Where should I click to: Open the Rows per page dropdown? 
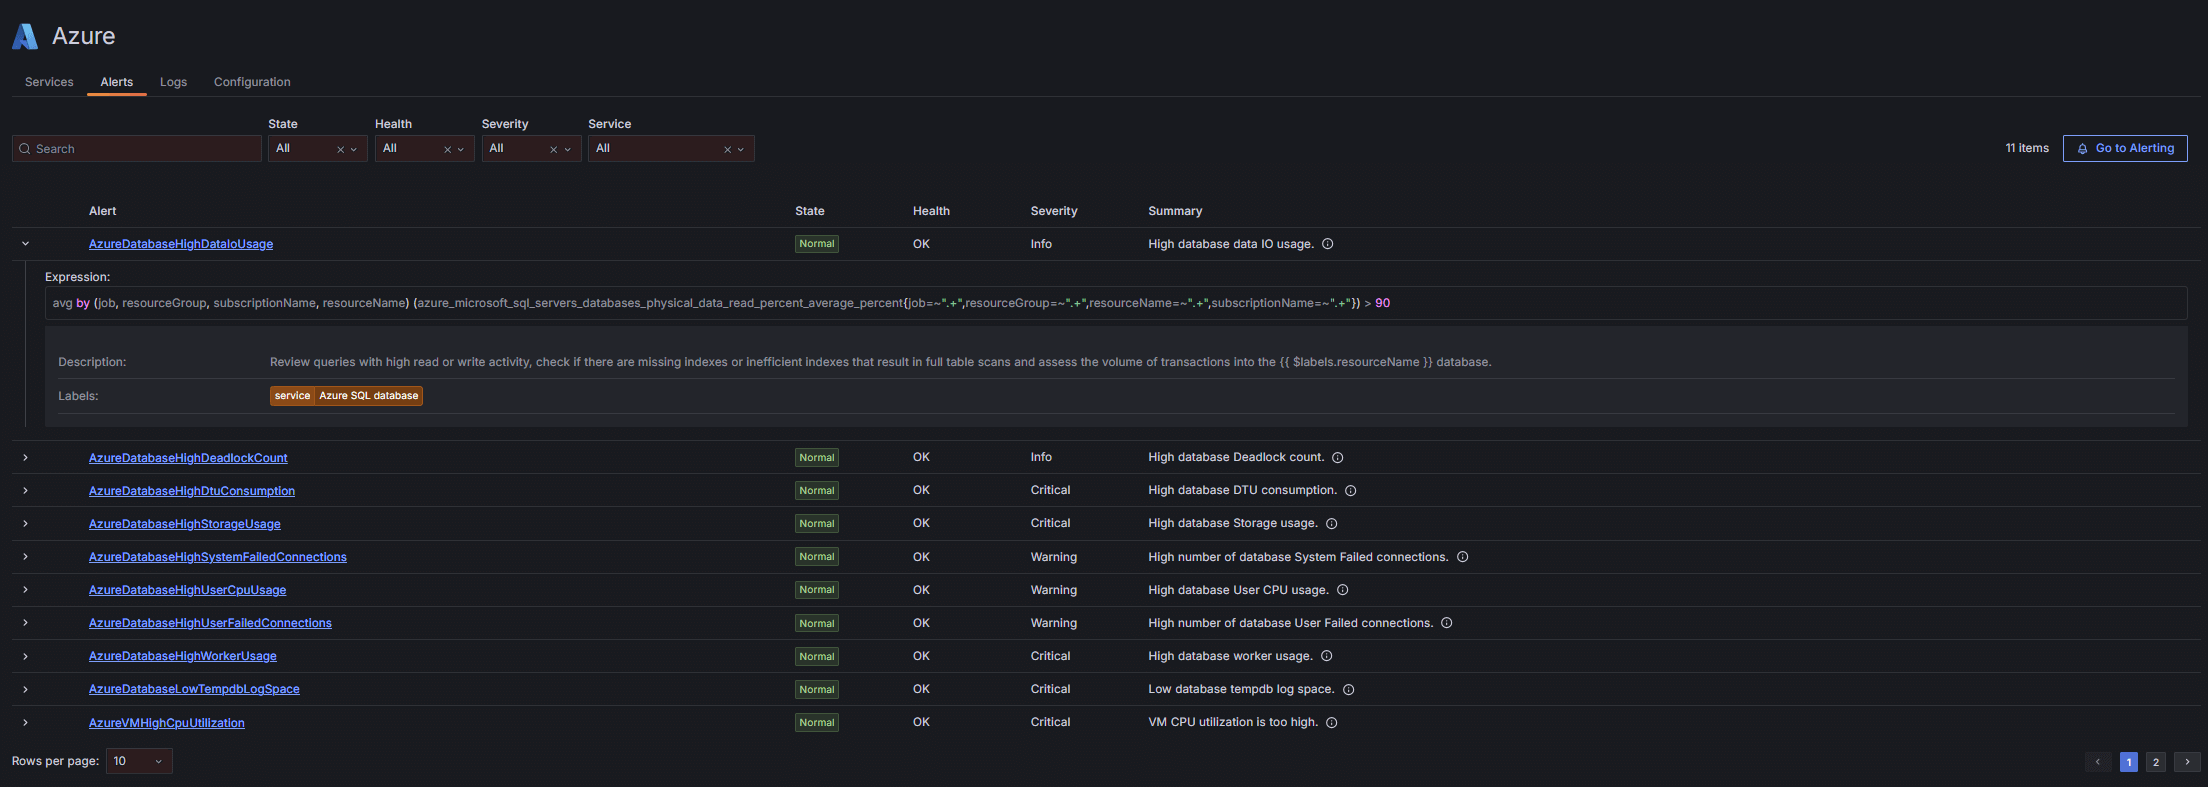139,762
